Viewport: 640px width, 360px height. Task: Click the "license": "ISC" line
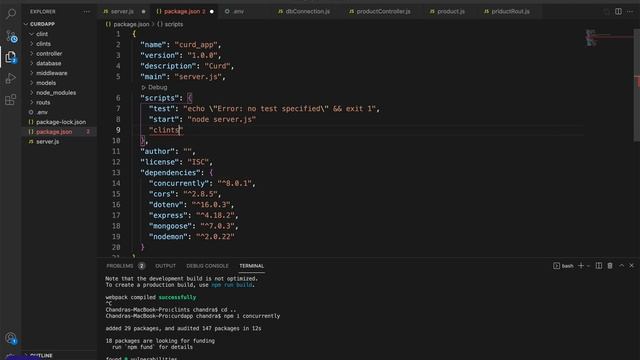pyautogui.click(x=176, y=162)
